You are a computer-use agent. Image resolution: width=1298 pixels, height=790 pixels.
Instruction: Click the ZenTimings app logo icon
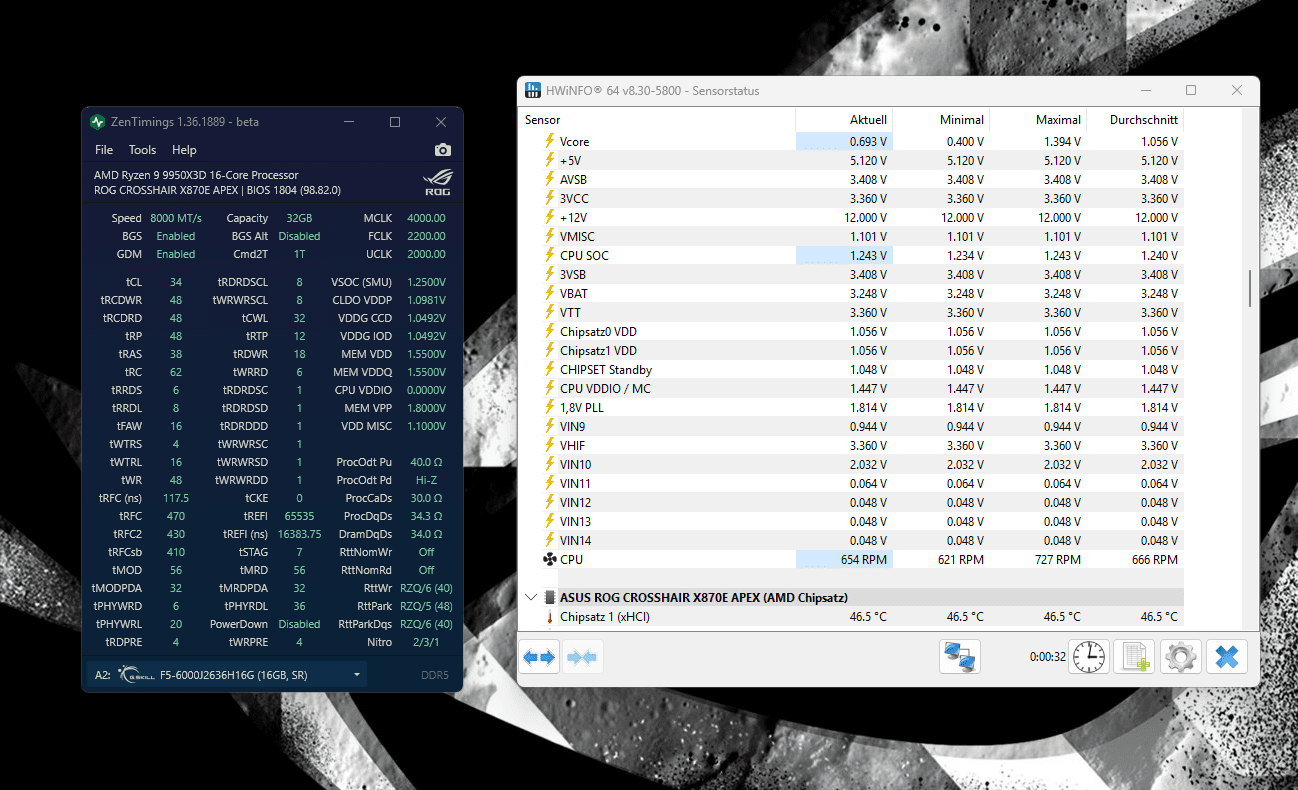click(x=97, y=122)
